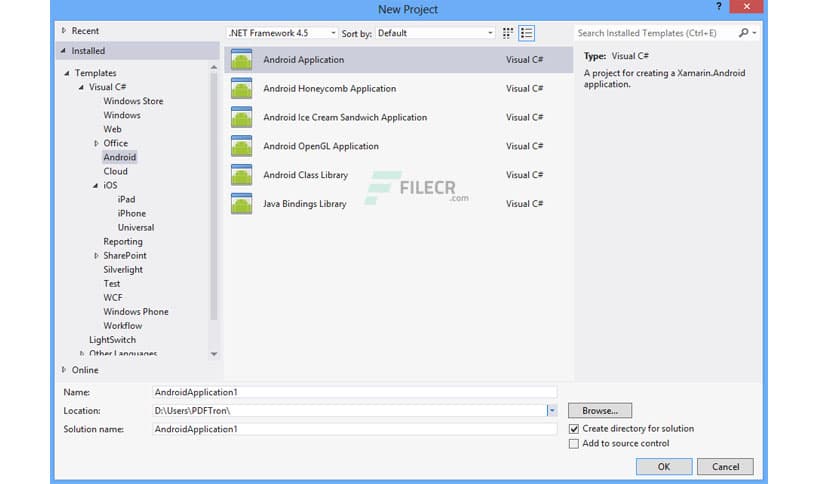Collapse the Installed section
836x484 pixels.
point(63,51)
